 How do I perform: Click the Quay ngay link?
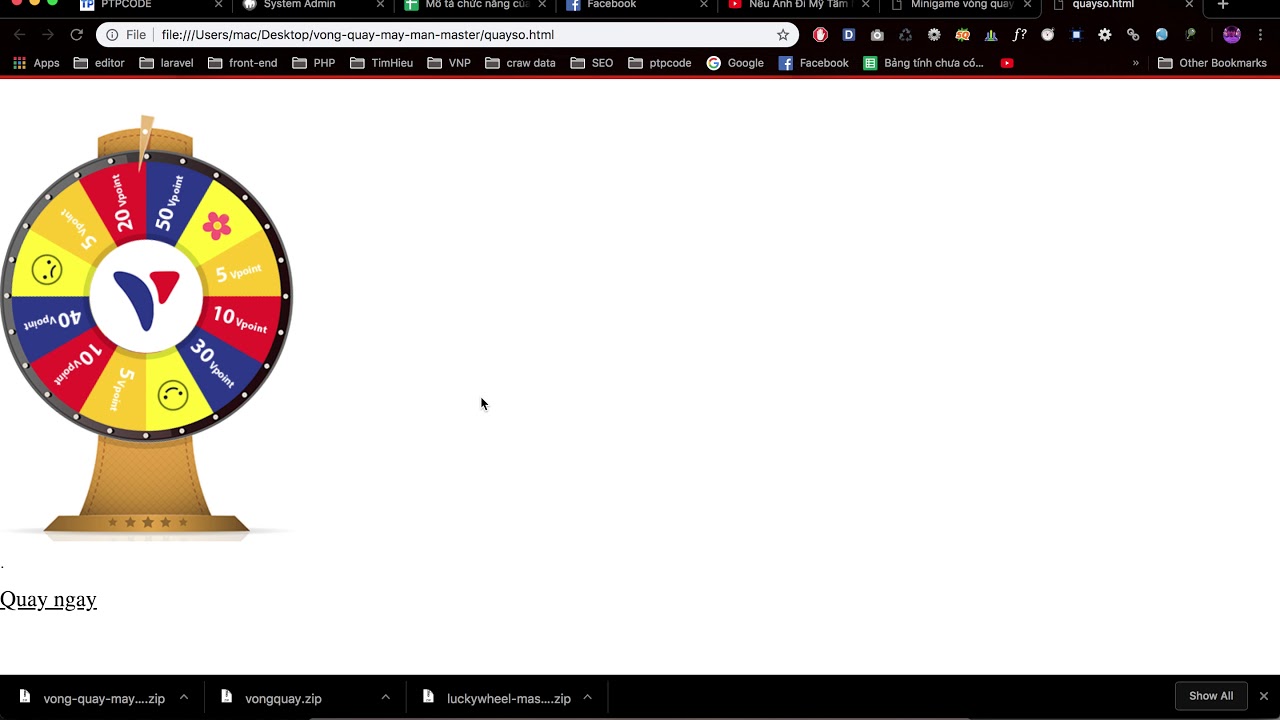pyautogui.click(x=48, y=599)
